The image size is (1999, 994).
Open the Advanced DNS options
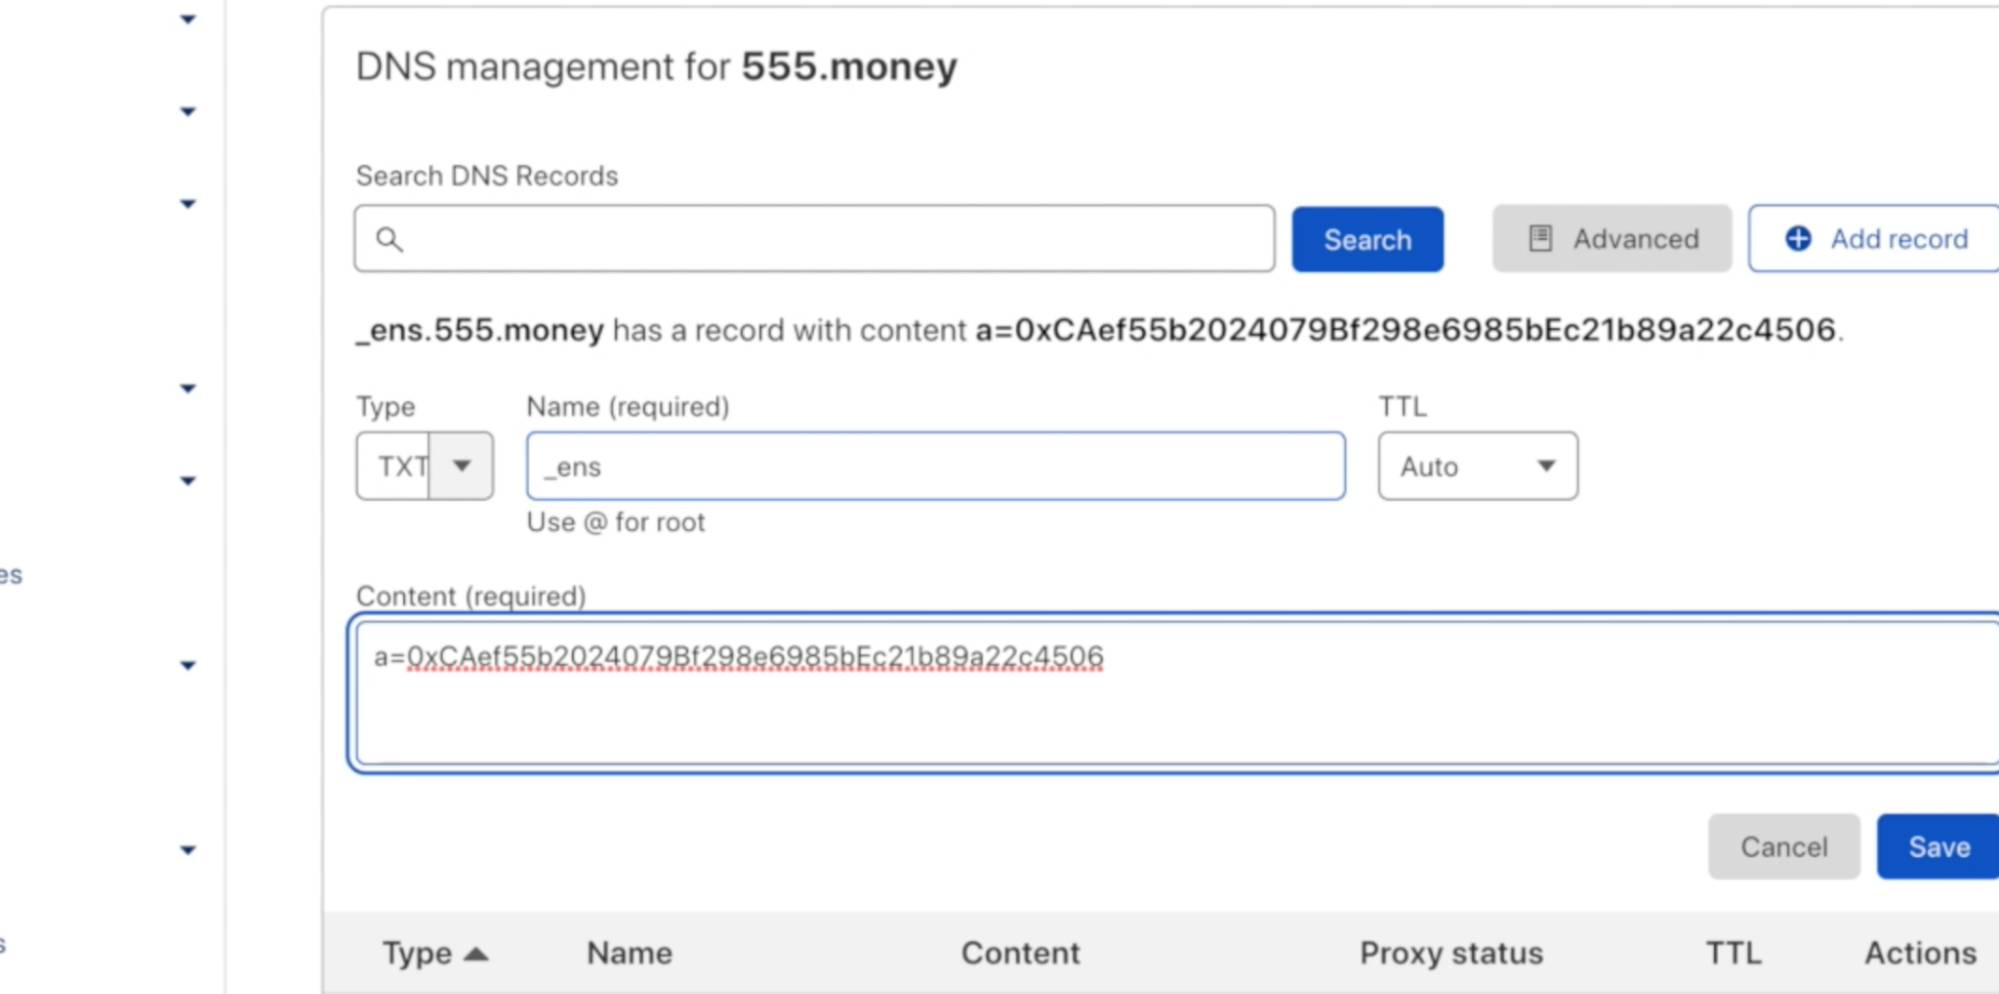click(1611, 239)
